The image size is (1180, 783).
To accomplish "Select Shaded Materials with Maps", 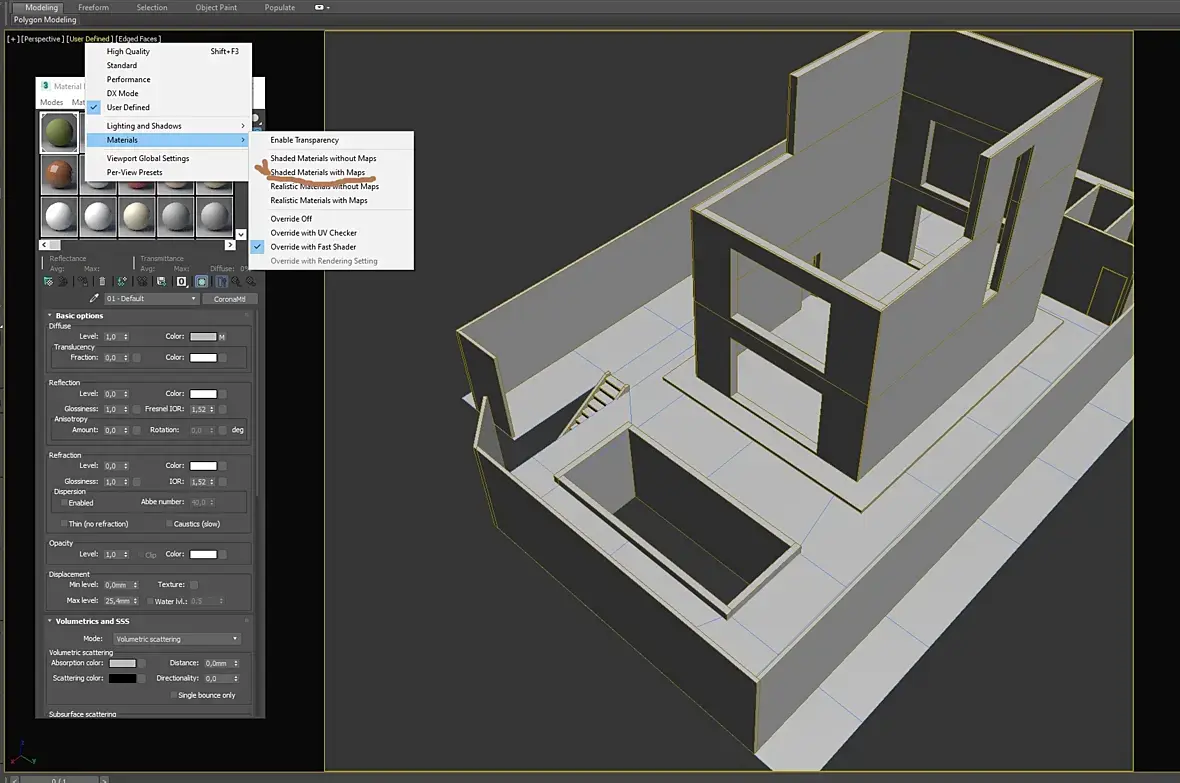I will (x=318, y=172).
